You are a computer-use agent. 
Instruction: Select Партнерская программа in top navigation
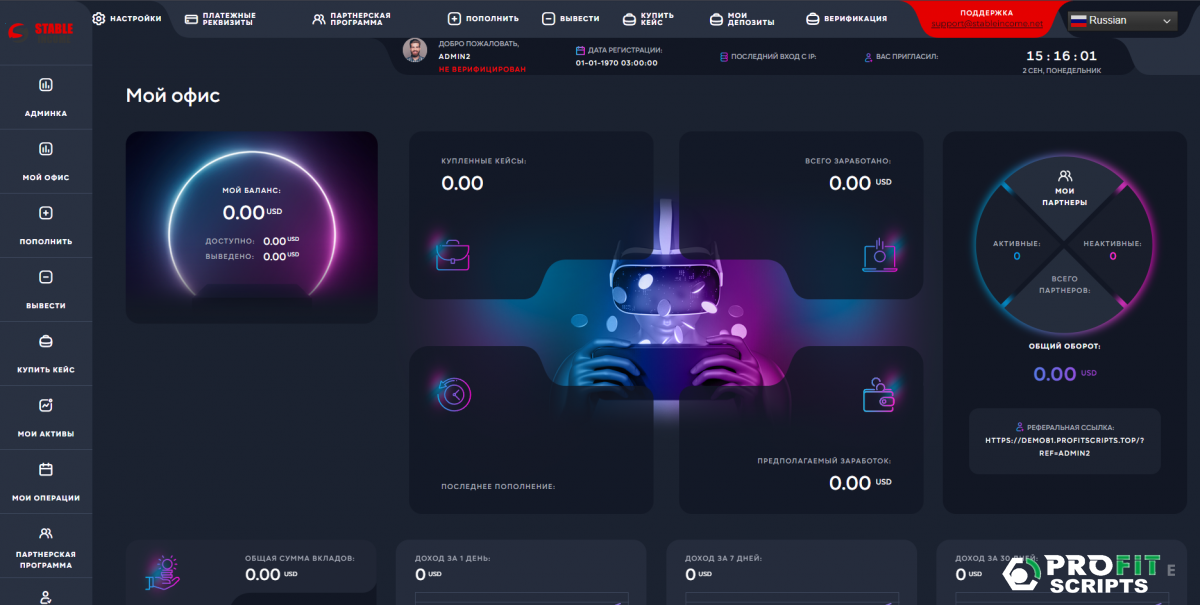351,19
